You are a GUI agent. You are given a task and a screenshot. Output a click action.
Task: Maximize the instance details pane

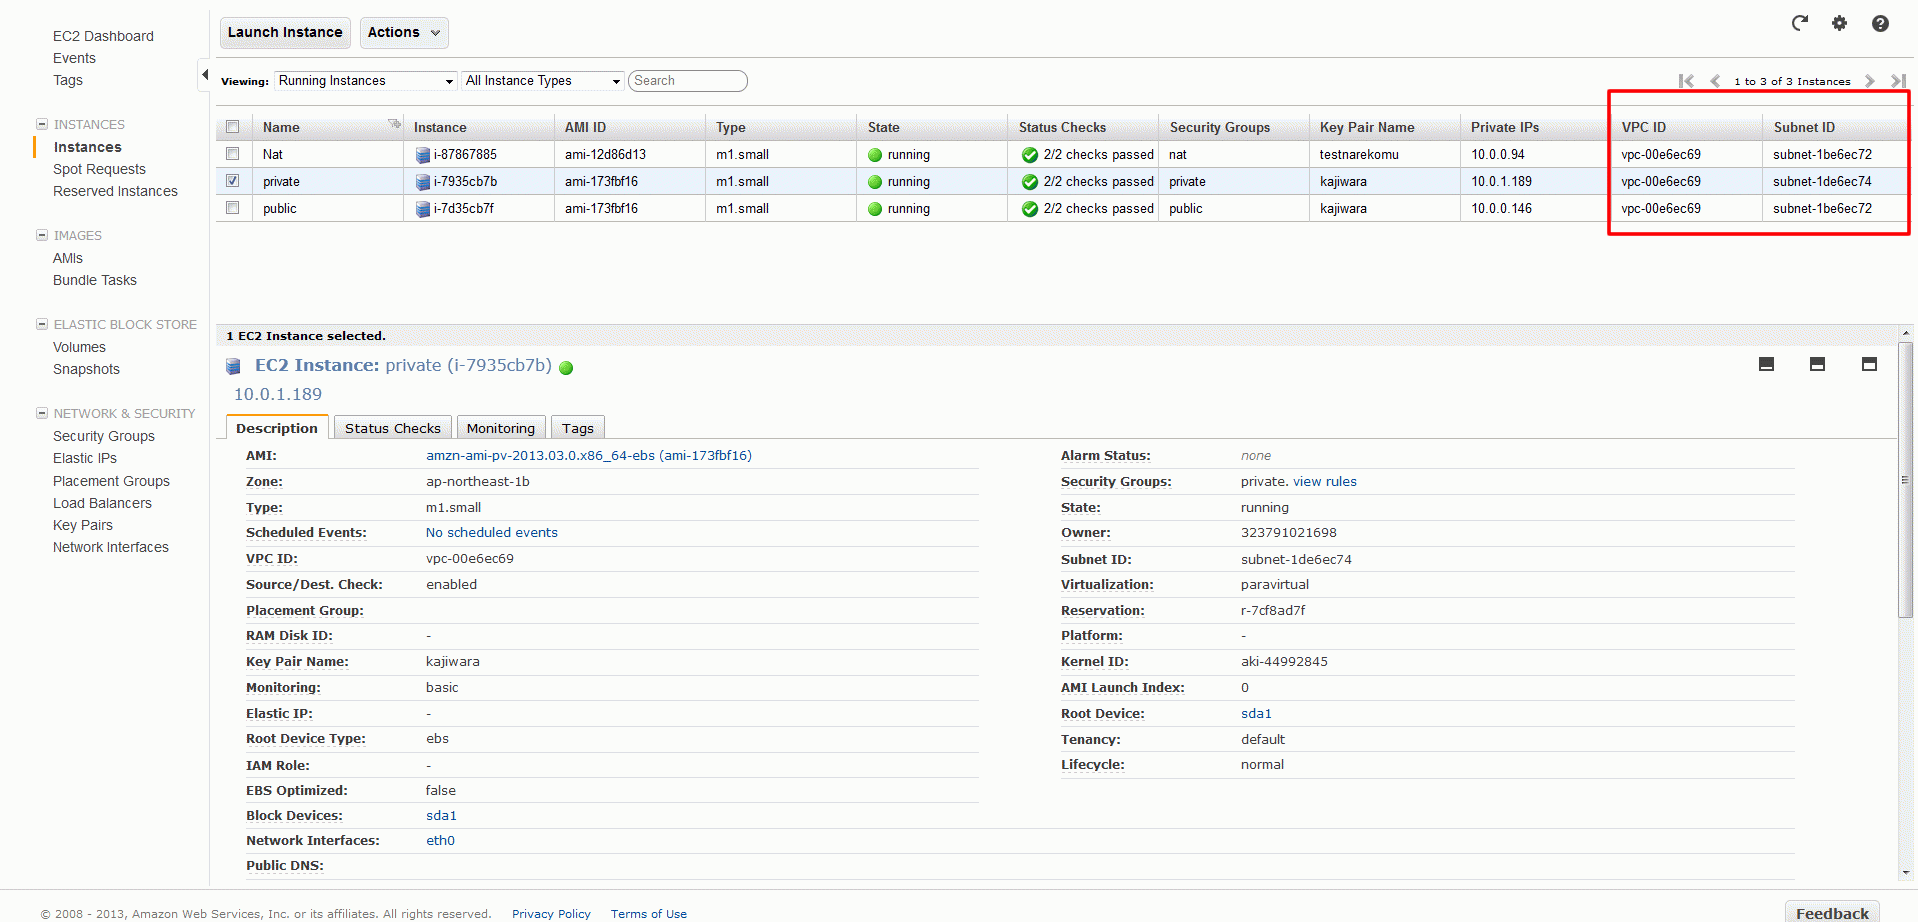pyautogui.click(x=1869, y=364)
